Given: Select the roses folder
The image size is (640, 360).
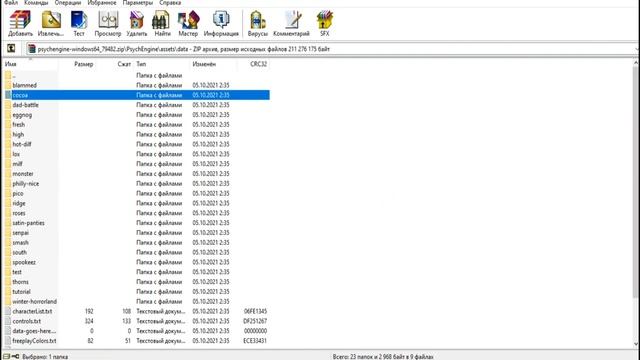Looking at the screenshot, I should tap(19, 213).
